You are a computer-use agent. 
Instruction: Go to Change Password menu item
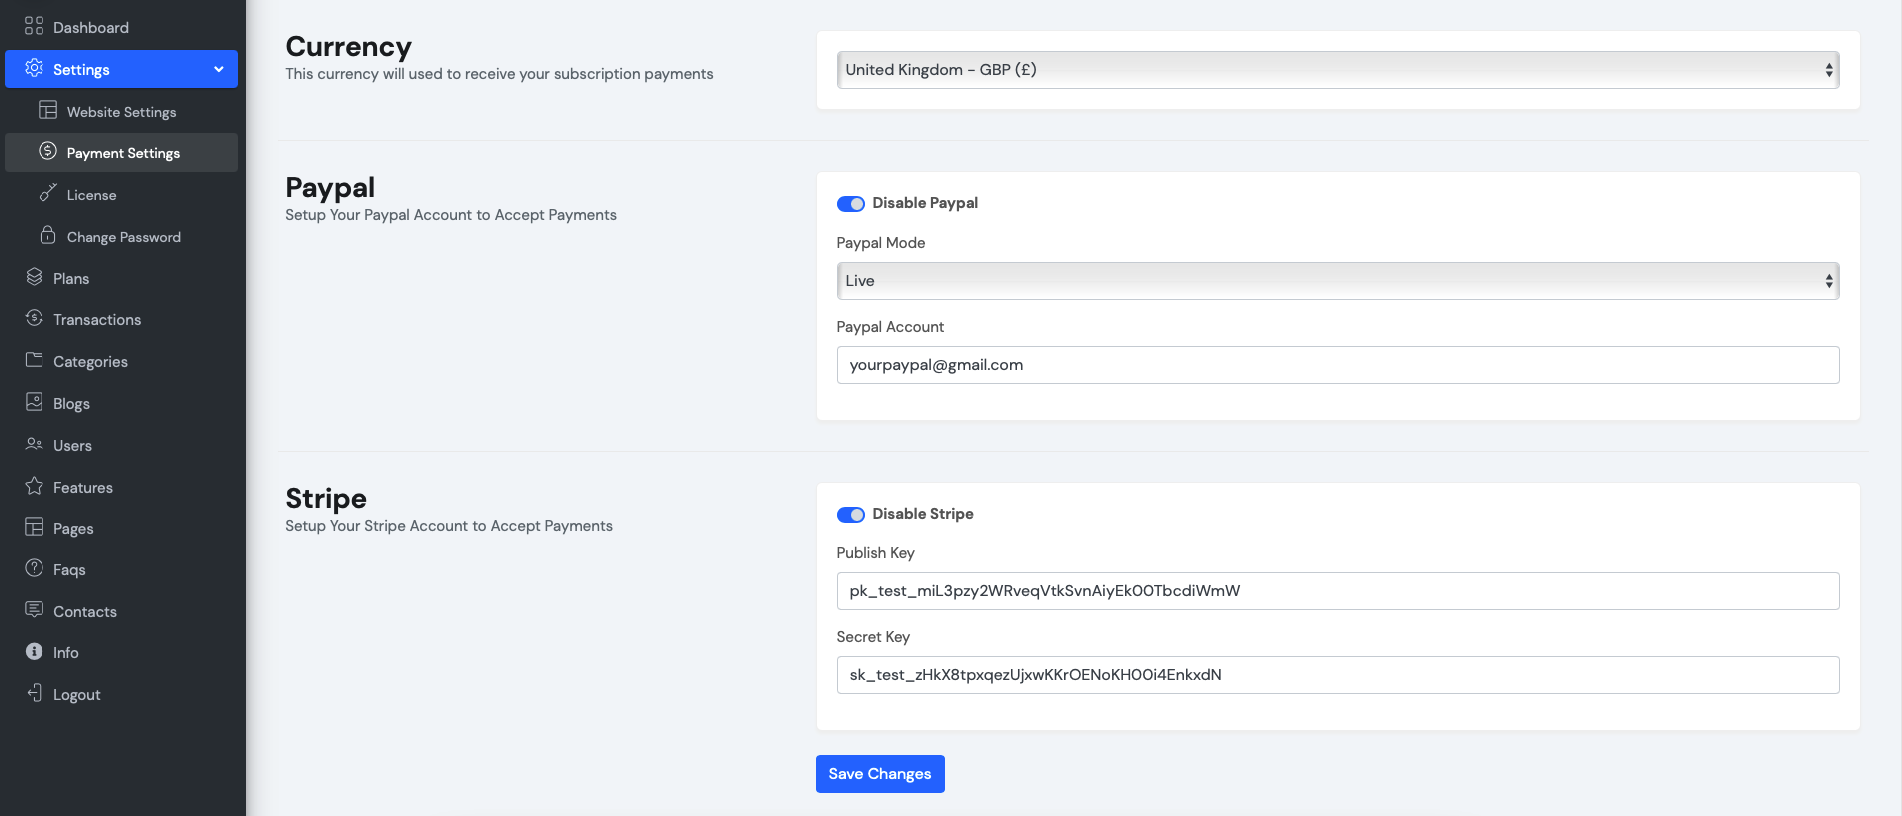point(123,237)
